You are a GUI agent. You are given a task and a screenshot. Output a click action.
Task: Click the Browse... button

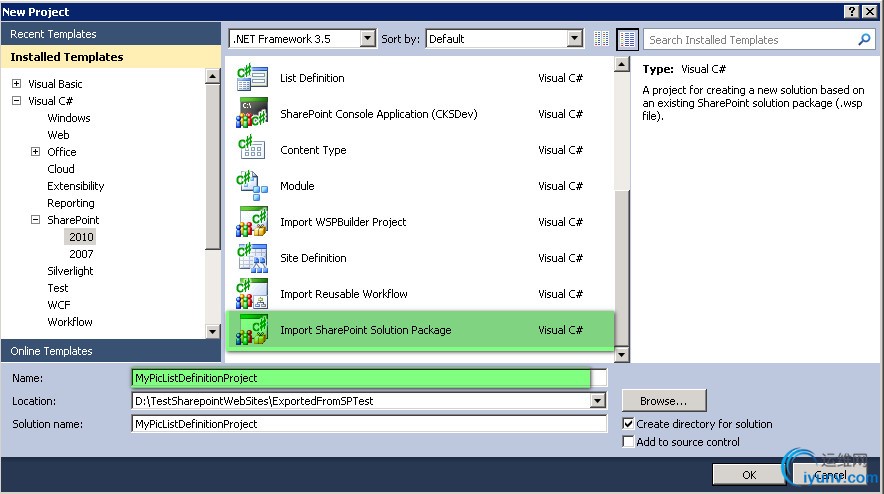coord(664,401)
